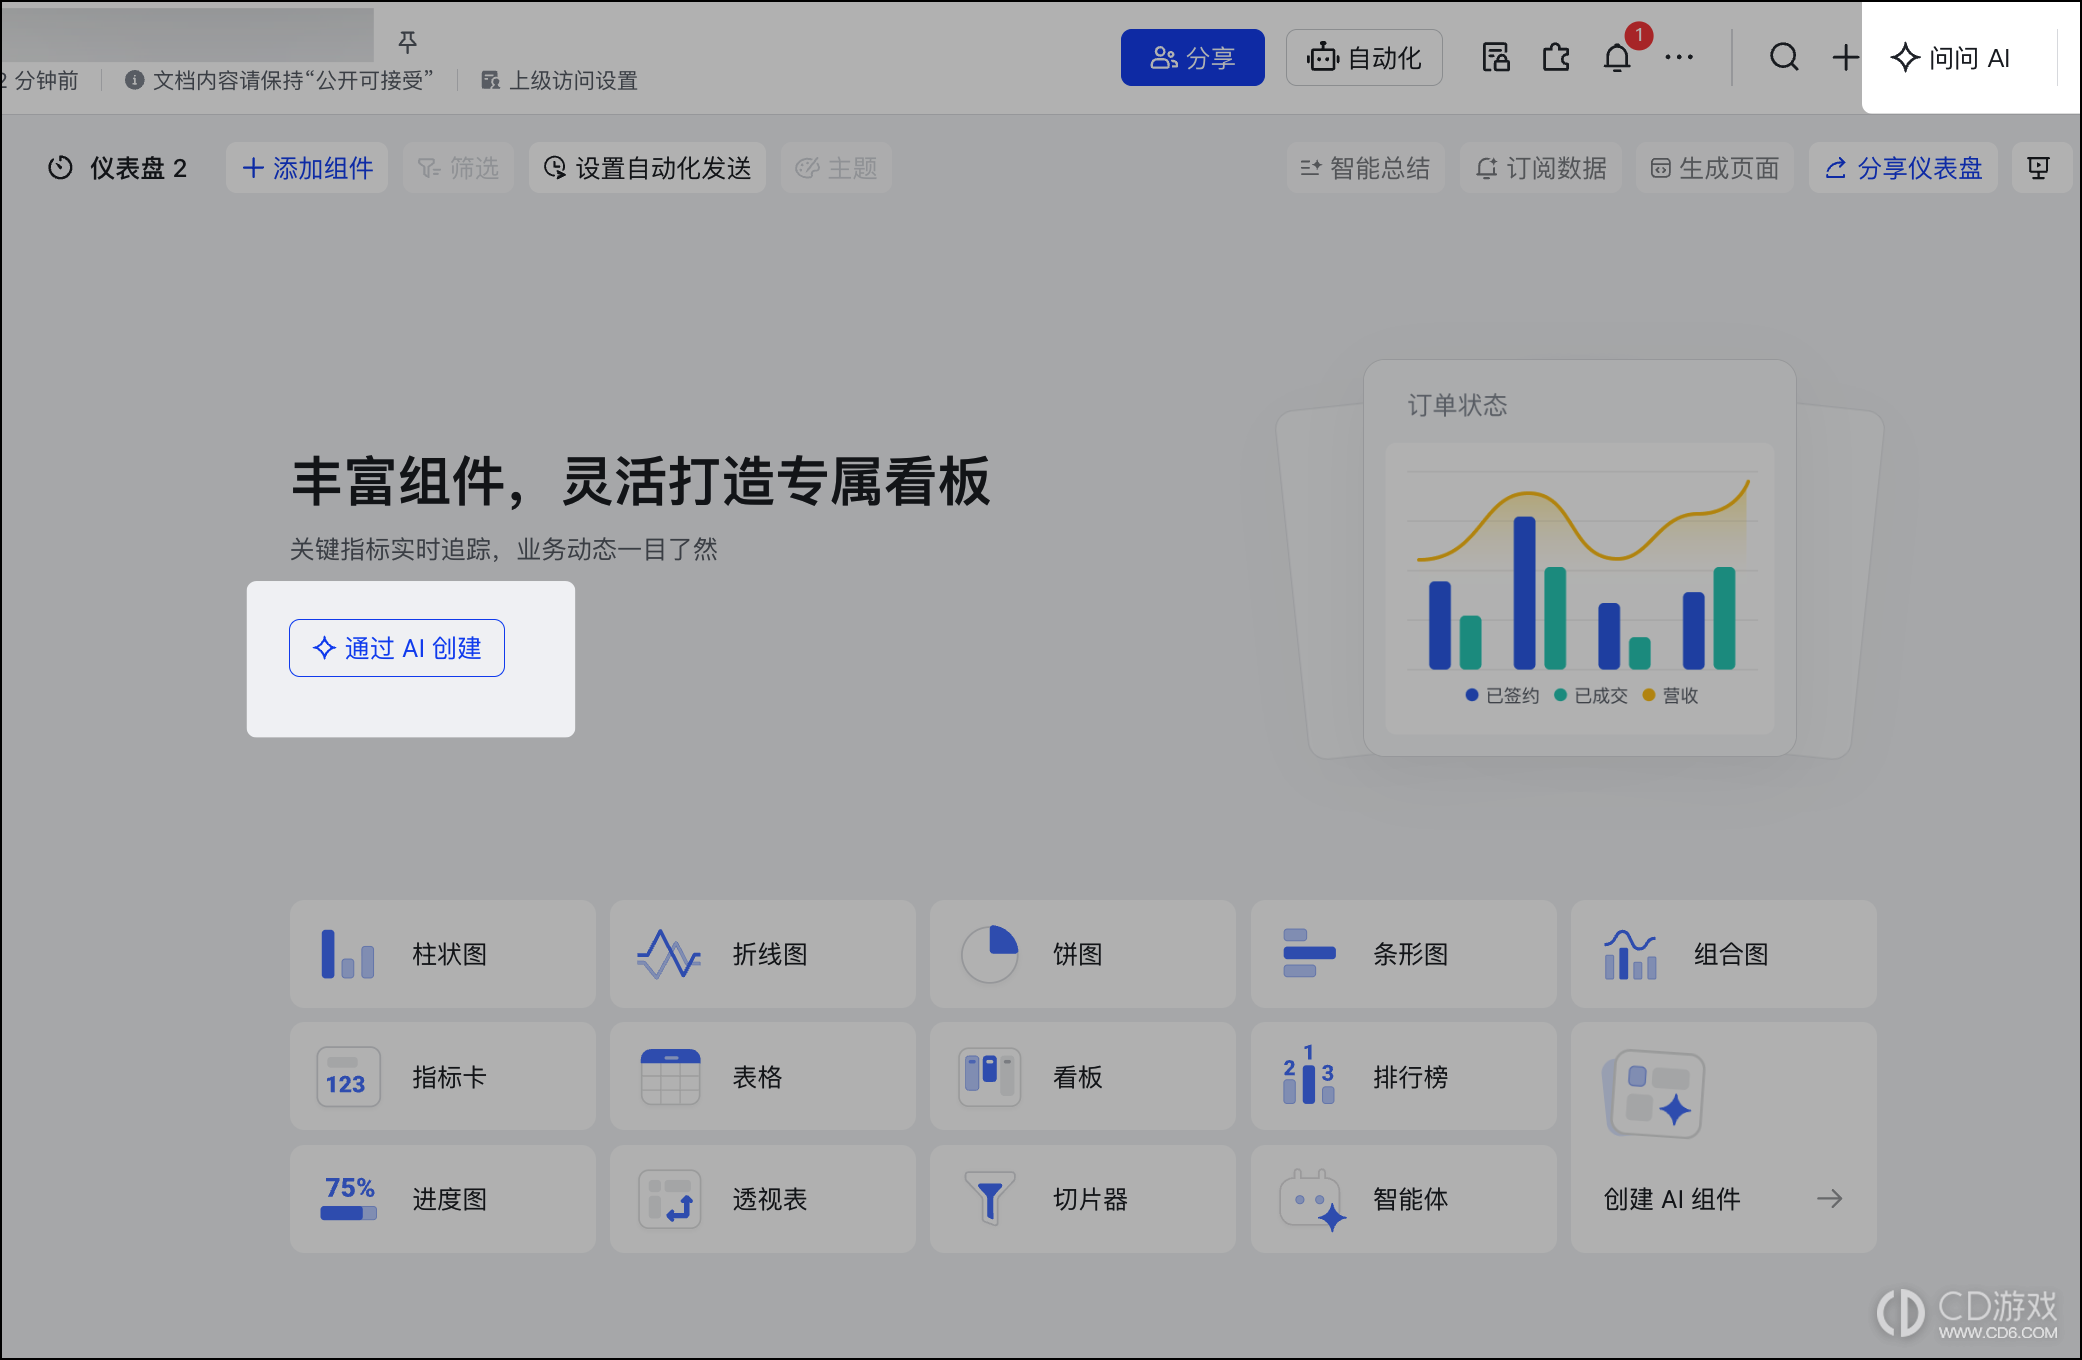Click the pin icon near title
This screenshot has height=1360, width=2082.
click(x=407, y=42)
